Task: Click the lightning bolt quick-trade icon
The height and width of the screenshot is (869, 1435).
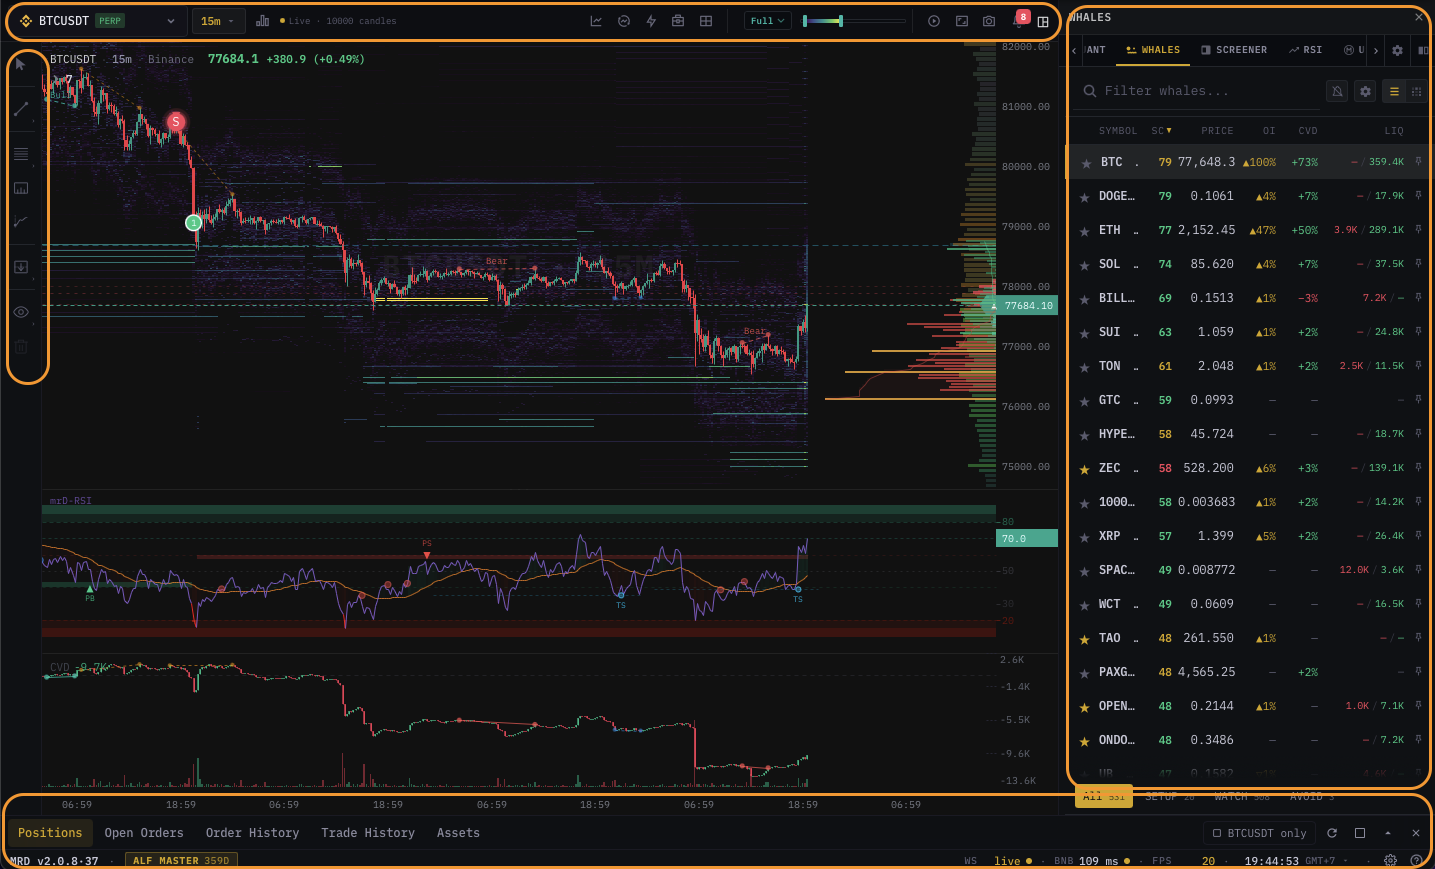Action: click(x=651, y=21)
